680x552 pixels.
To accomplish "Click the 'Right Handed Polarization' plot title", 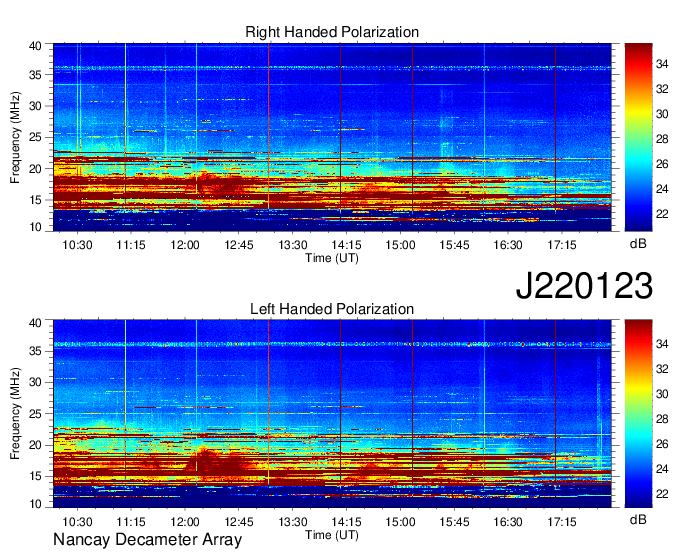I will click(332, 32).
